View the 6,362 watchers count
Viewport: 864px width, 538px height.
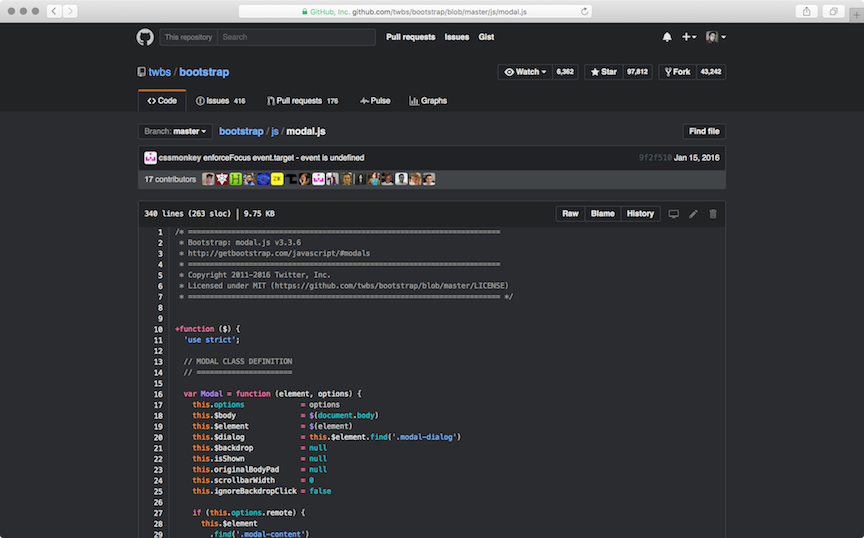tap(565, 72)
